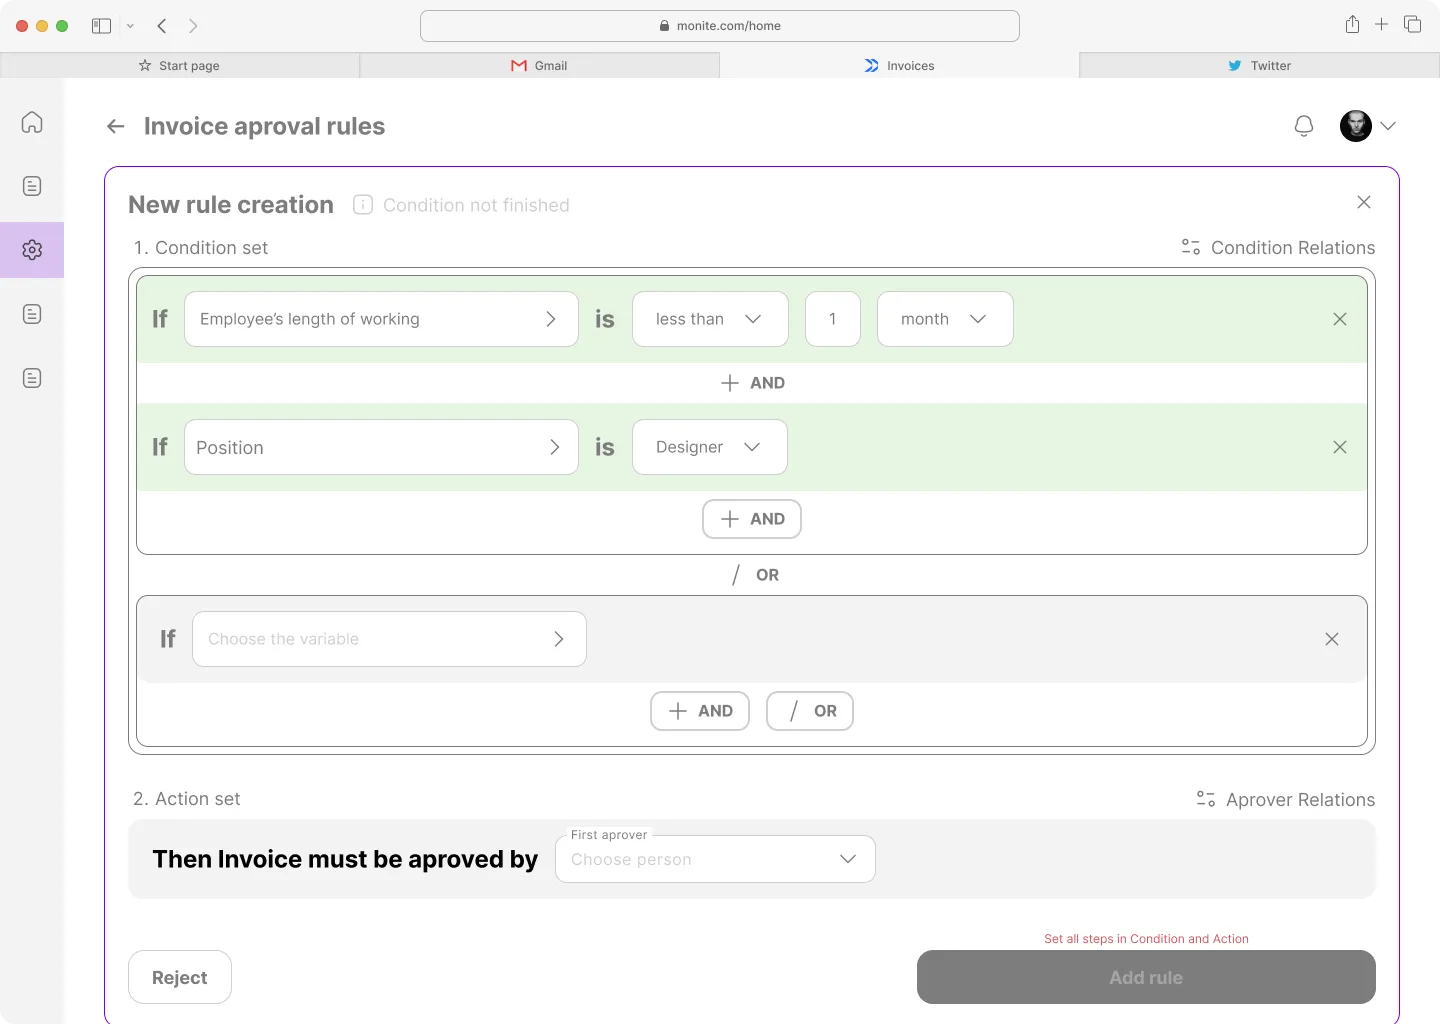The height and width of the screenshot is (1024, 1440).
Task: Click the Add rule button
Action: click(x=1146, y=977)
